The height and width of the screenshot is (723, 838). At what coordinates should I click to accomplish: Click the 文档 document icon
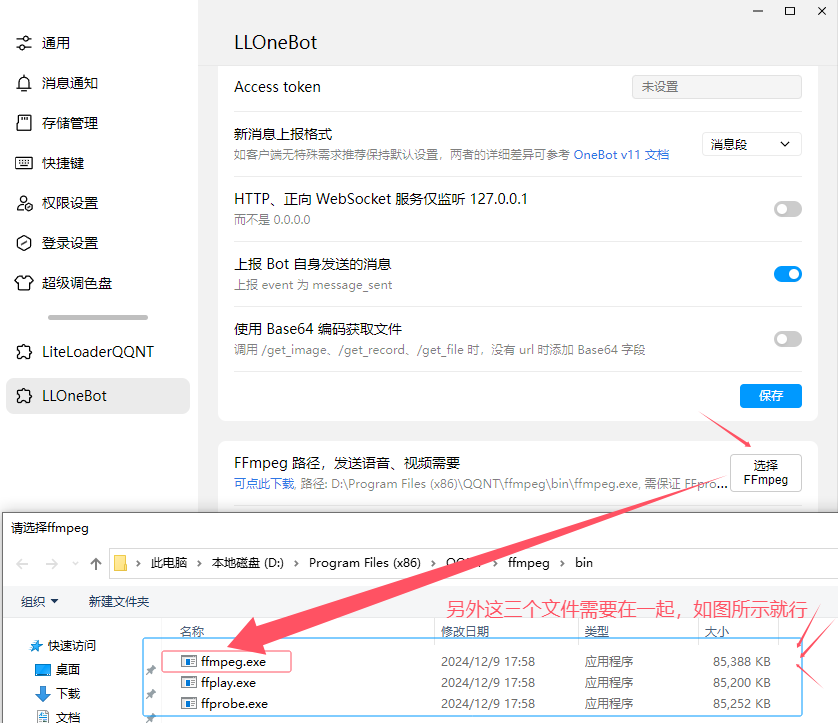(43, 717)
